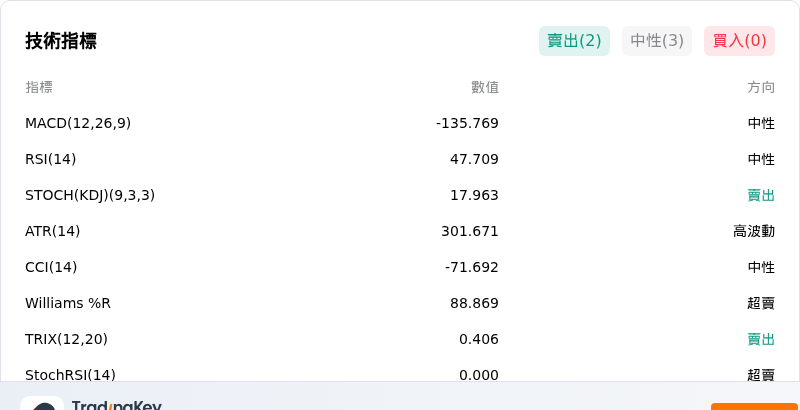
Task: Click the 指標 column header
Action: (x=39, y=88)
